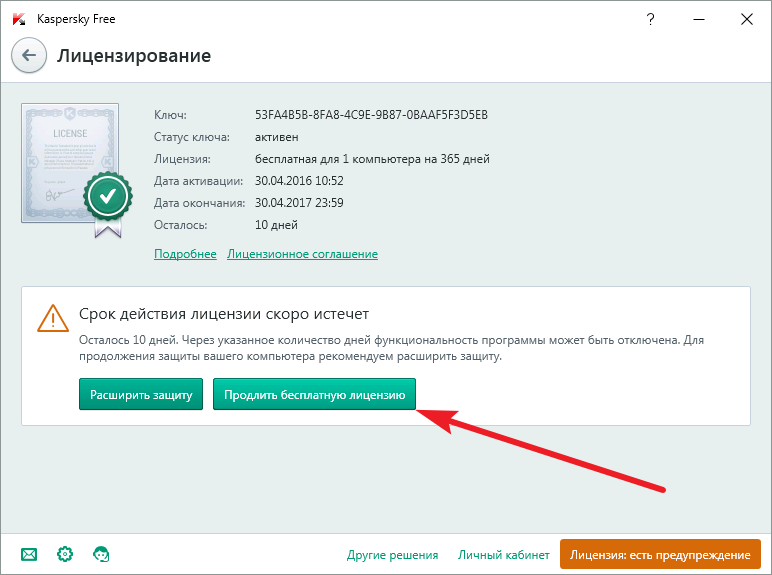
Task: Click the Лицензирование page title
Action: (134, 56)
